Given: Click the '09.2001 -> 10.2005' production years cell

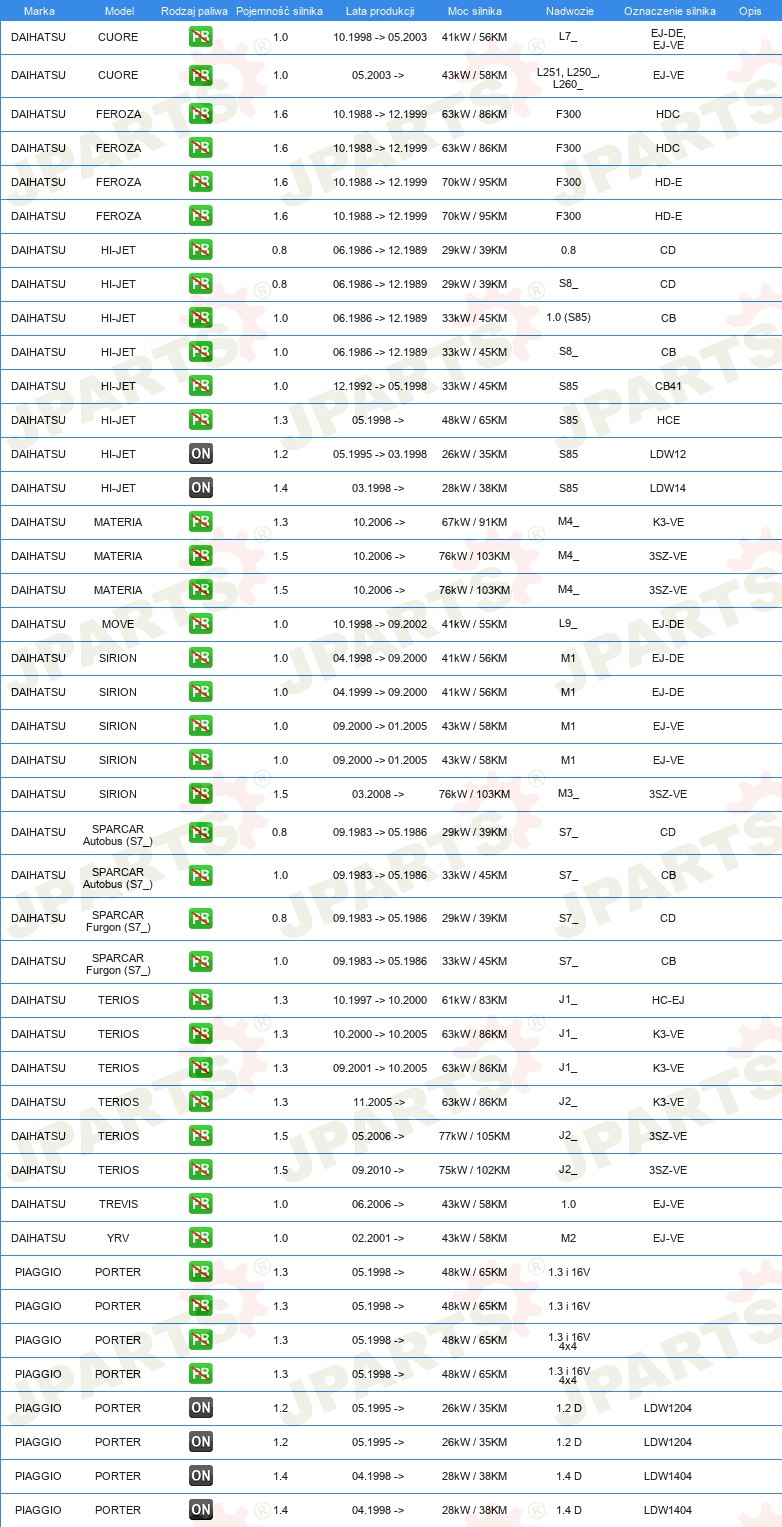Looking at the screenshot, I should click(380, 1068).
